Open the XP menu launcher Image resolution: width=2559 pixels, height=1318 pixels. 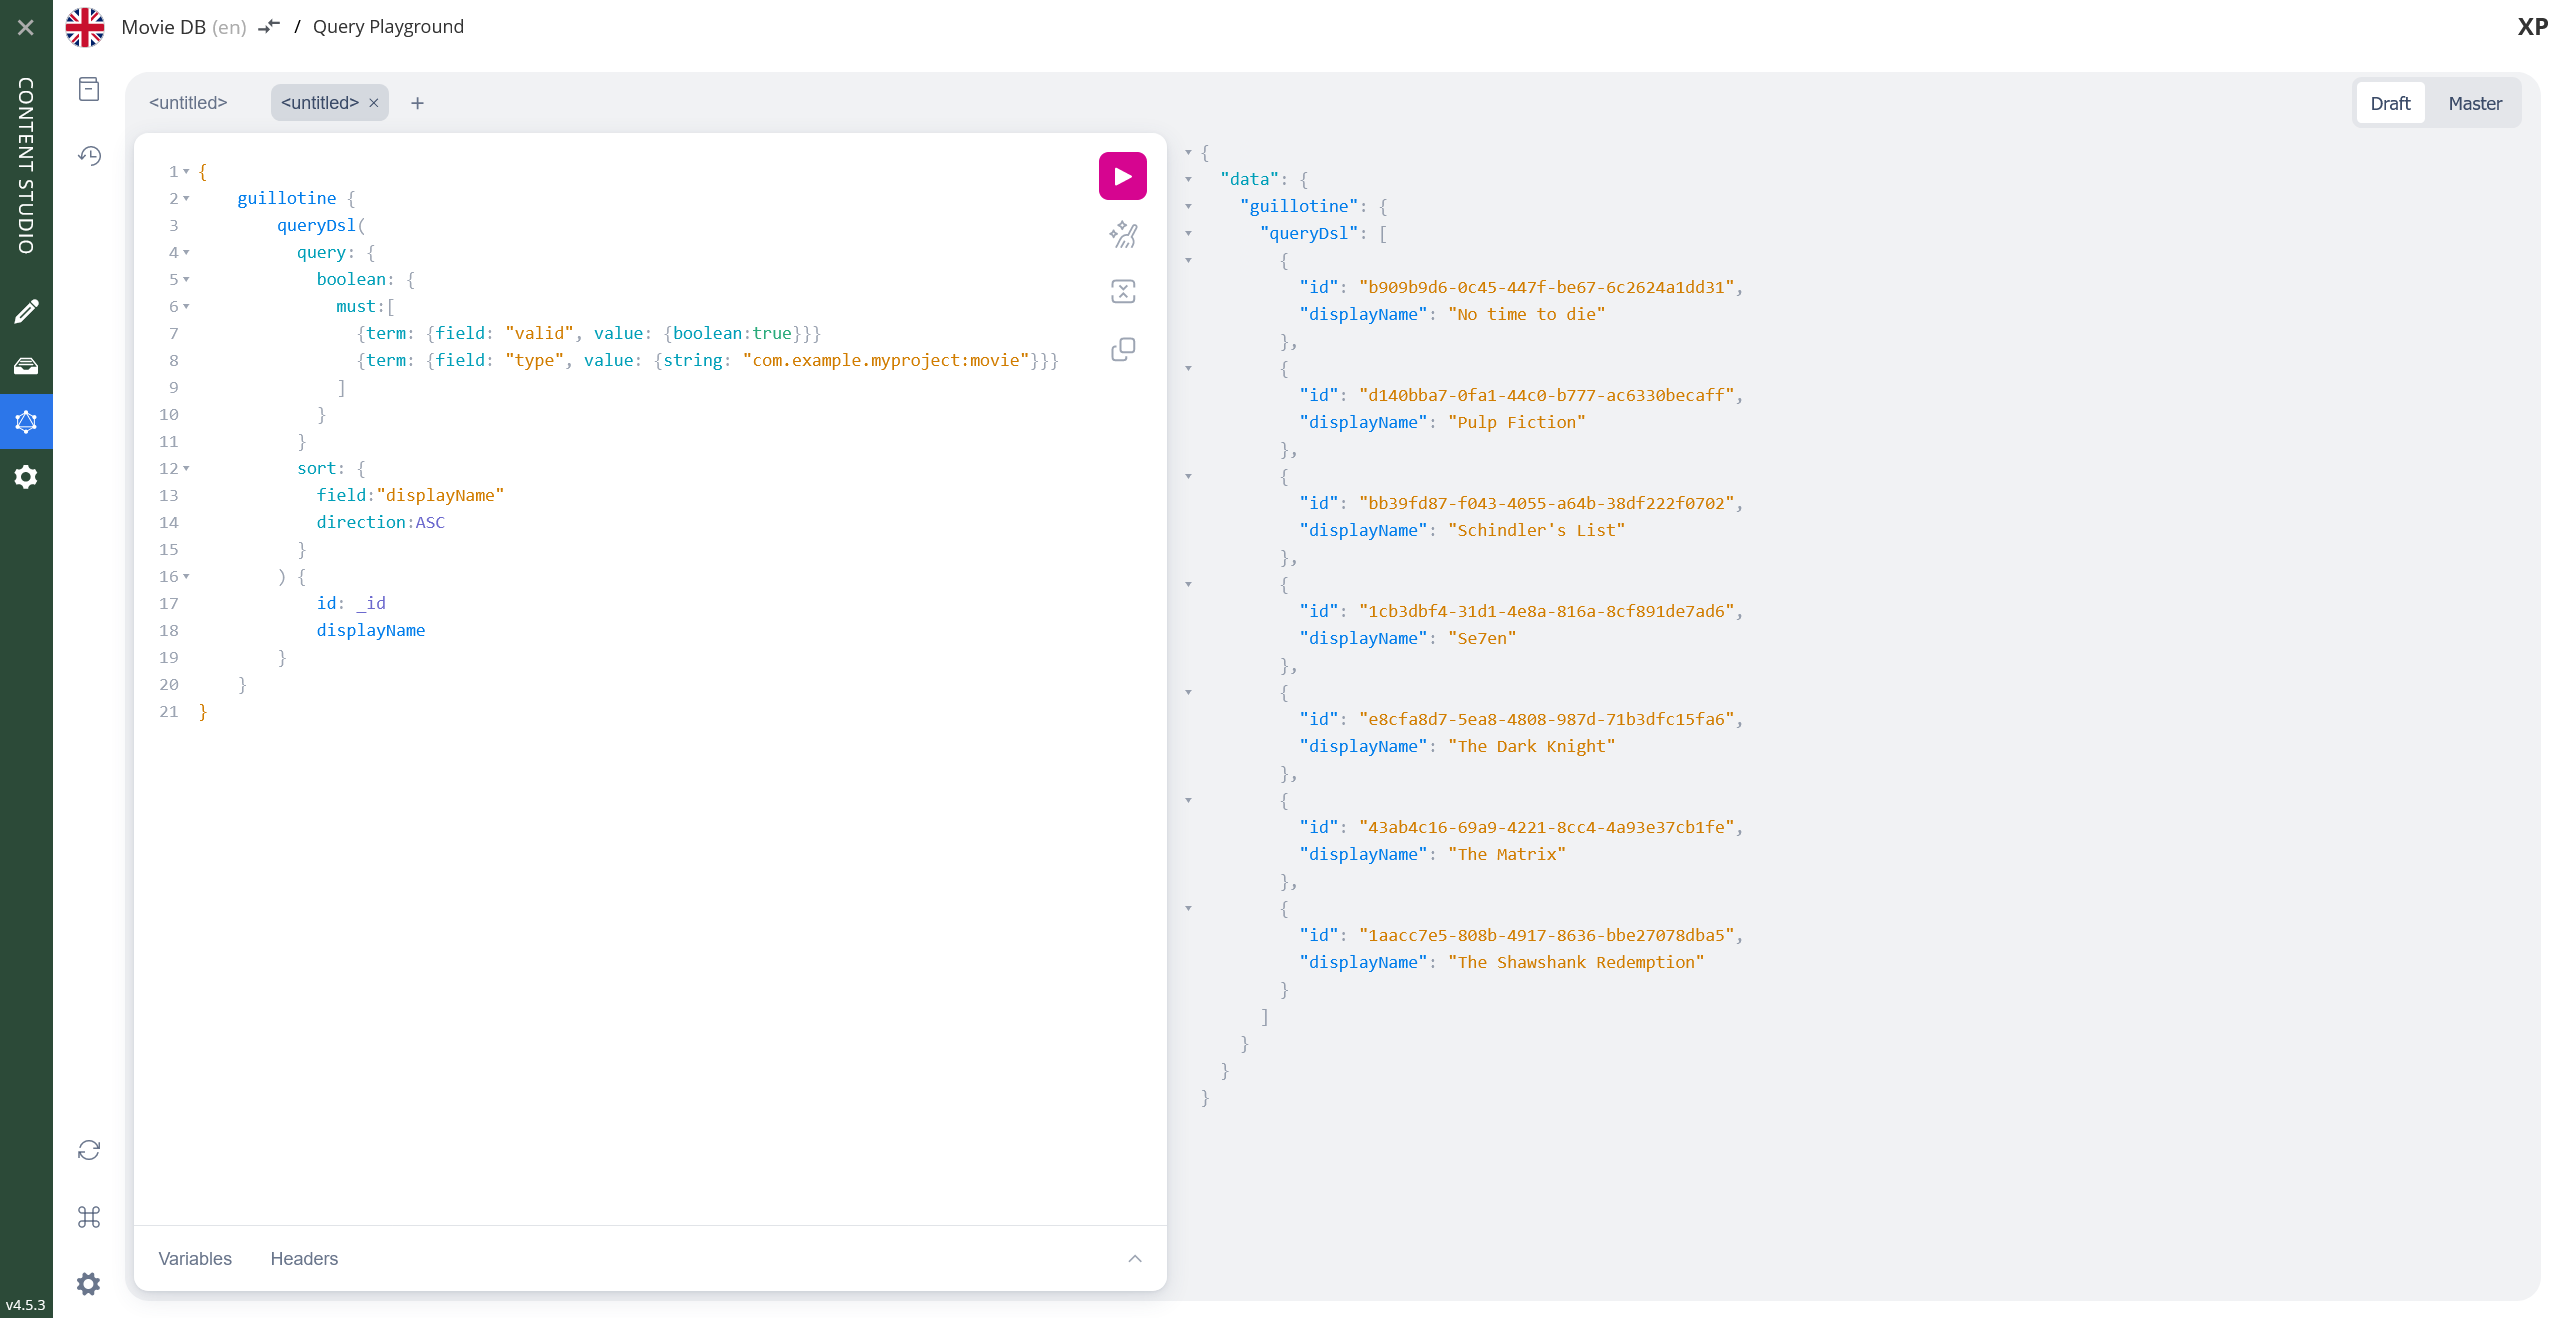point(2532,27)
